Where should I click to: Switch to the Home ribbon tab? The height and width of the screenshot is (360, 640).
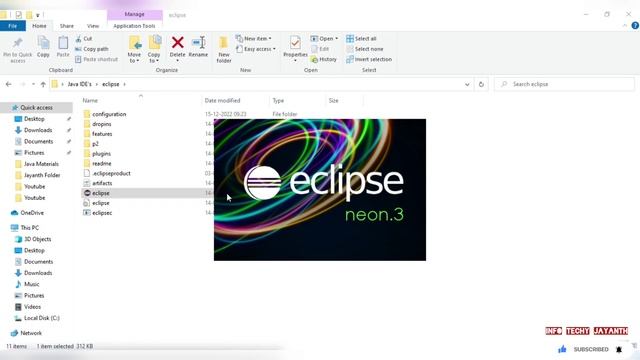point(39,26)
